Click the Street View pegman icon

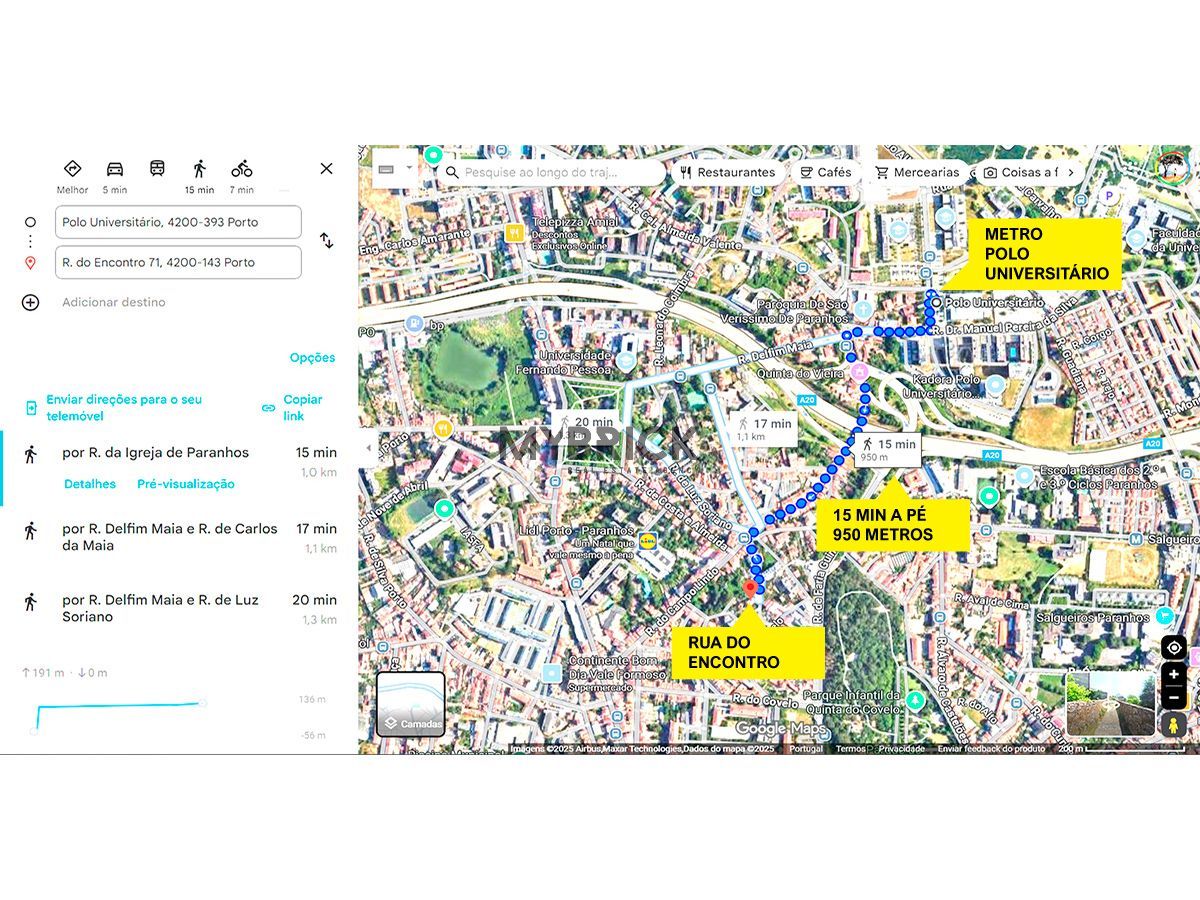pos(1174,724)
